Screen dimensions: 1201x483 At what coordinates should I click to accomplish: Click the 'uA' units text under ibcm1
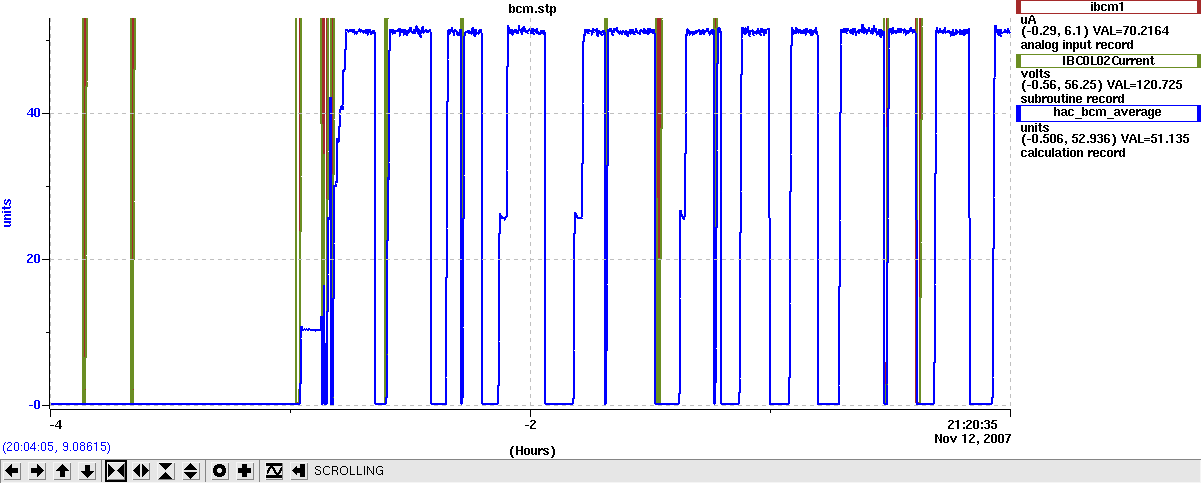pyautogui.click(x=1028, y=19)
